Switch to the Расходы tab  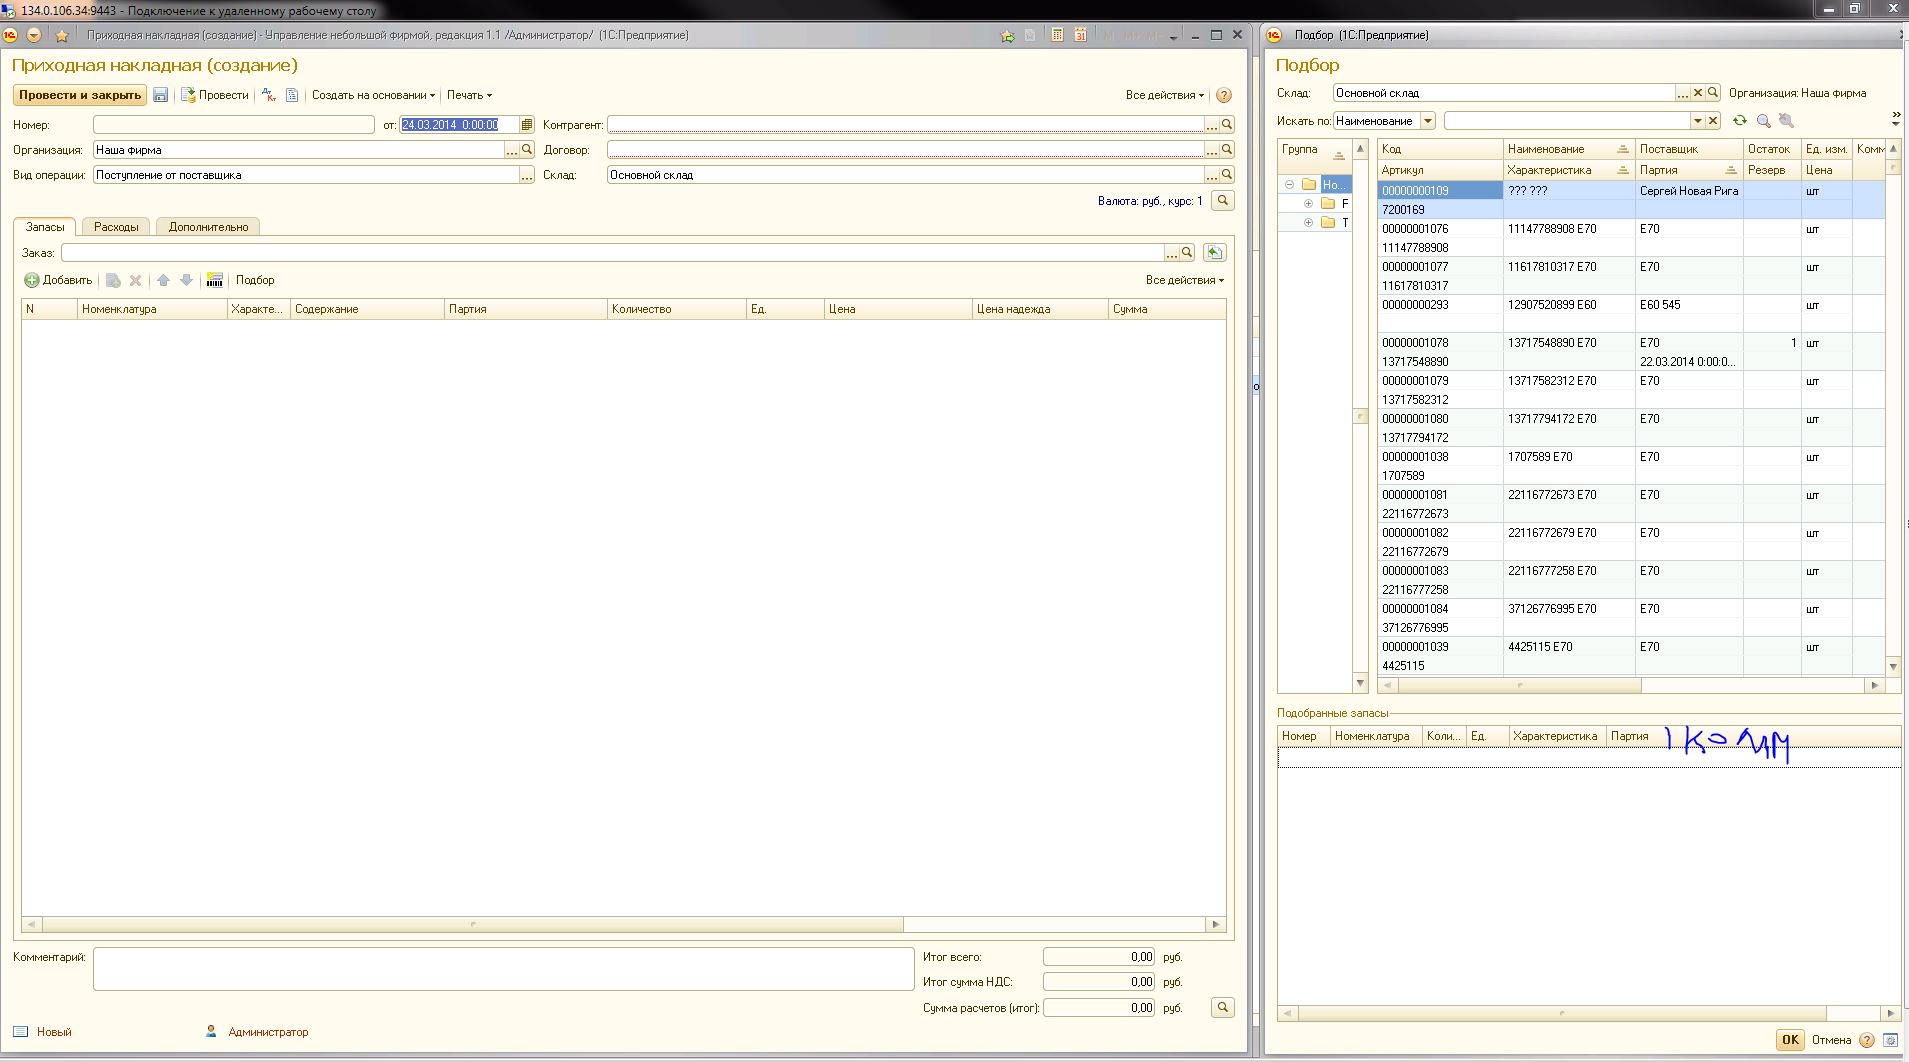pyautogui.click(x=116, y=227)
